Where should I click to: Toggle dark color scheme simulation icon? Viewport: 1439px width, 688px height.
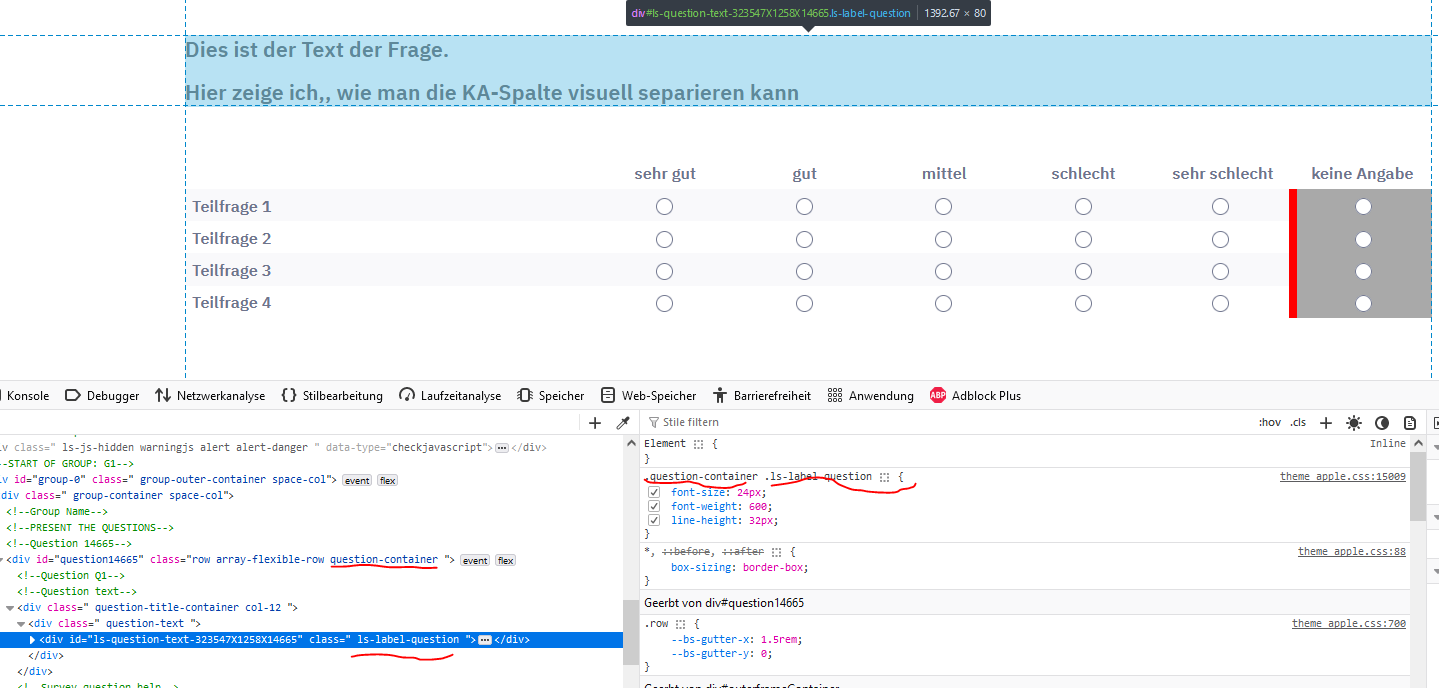point(1382,423)
